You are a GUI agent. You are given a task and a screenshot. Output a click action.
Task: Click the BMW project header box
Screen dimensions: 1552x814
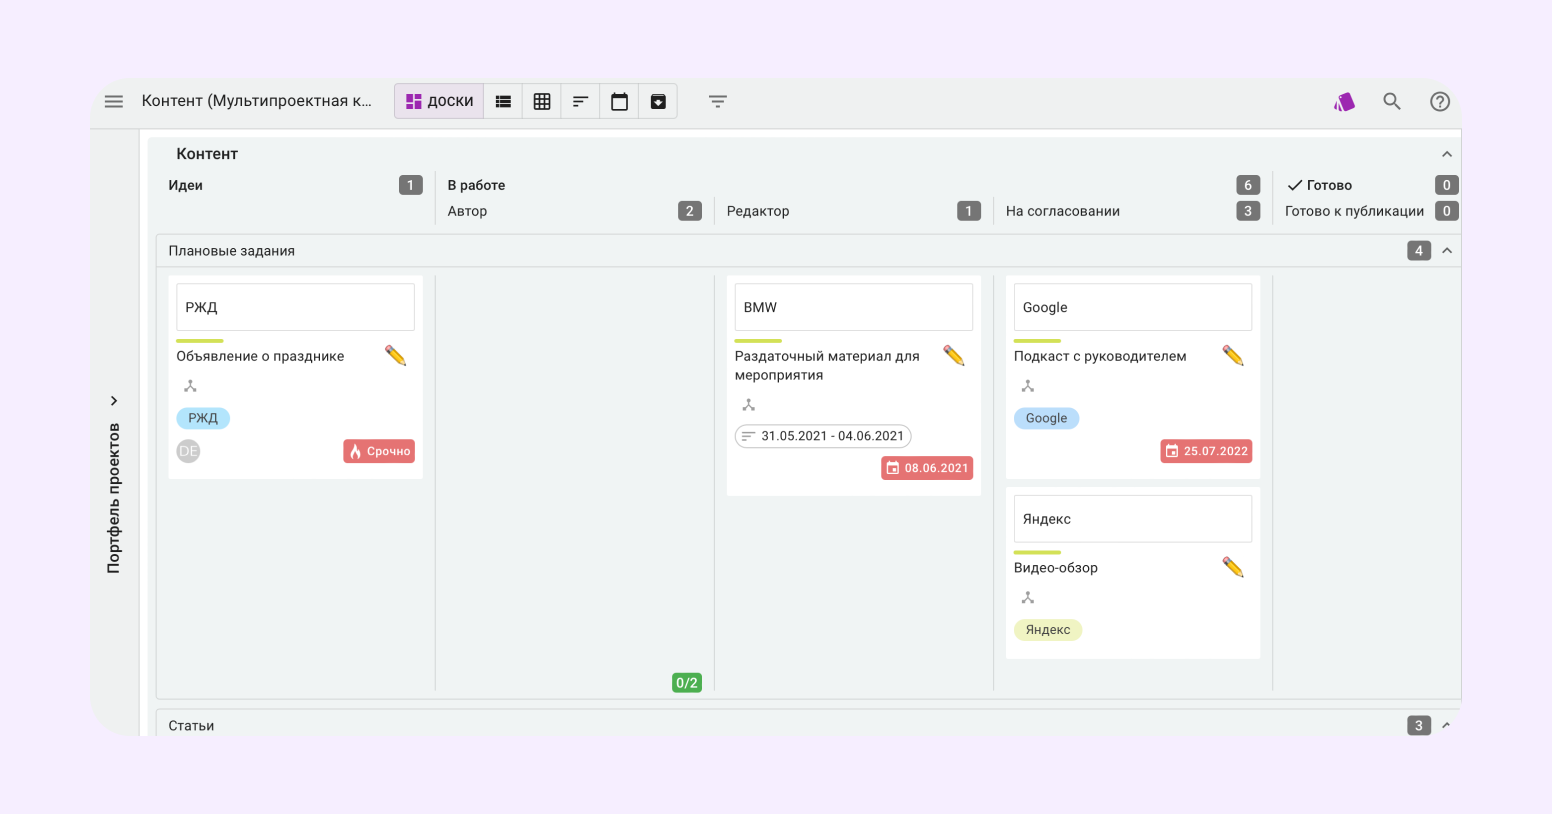click(x=854, y=307)
